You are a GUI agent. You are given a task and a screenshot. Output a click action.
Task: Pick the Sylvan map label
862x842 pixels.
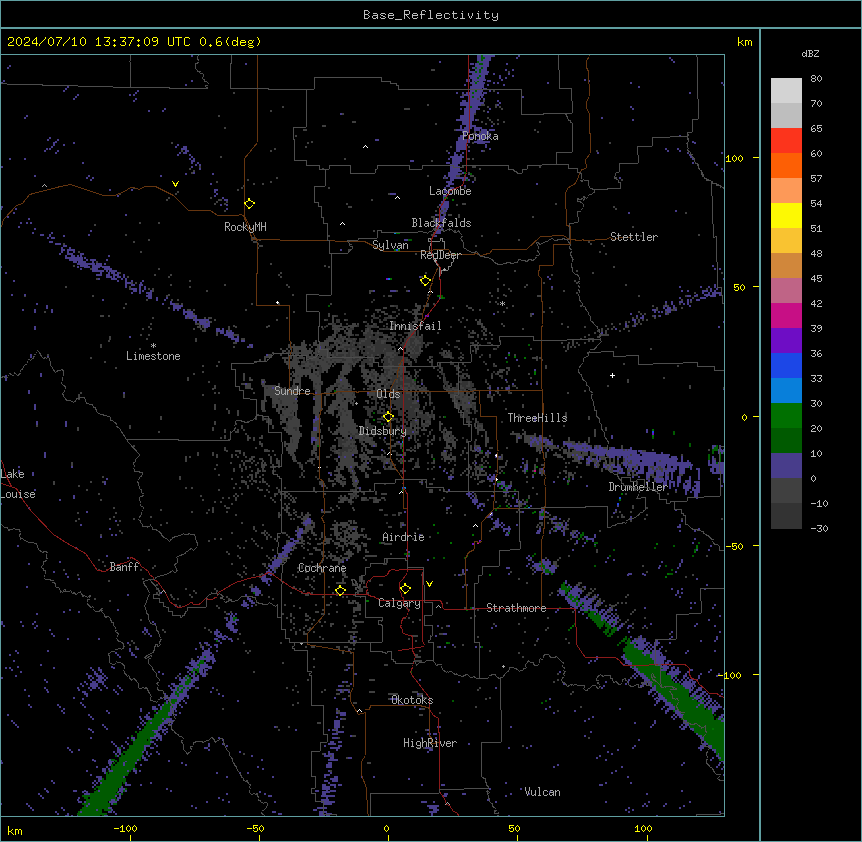[390, 245]
